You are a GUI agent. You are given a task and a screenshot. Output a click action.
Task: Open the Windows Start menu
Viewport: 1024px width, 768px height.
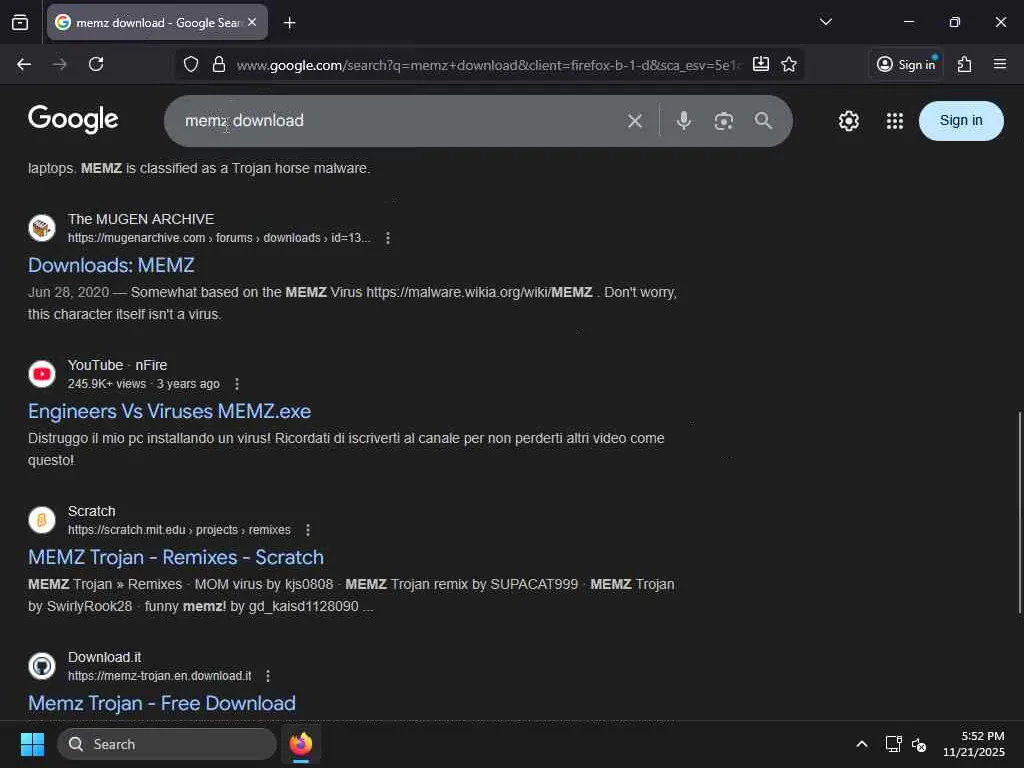32,744
